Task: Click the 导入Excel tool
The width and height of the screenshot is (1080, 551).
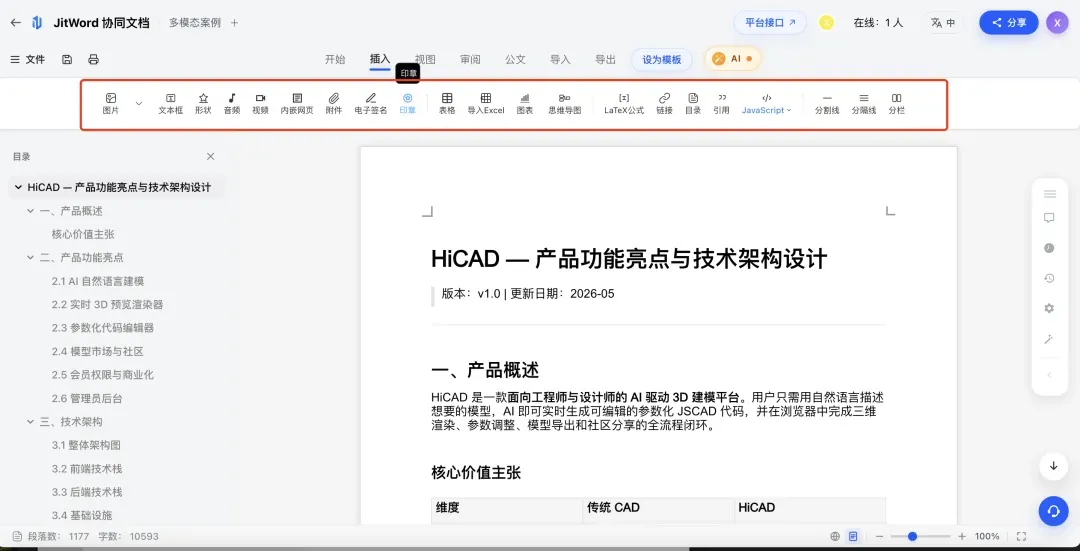Action: click(486, 103)
